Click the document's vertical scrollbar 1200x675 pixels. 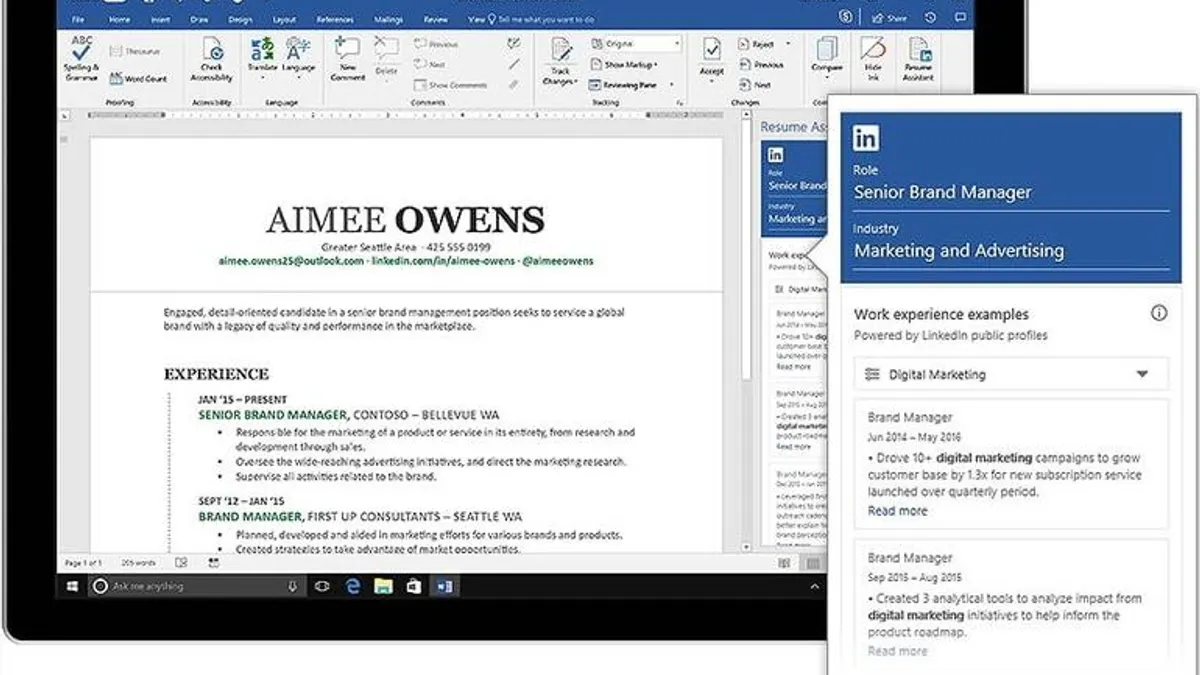coord(746,330)
